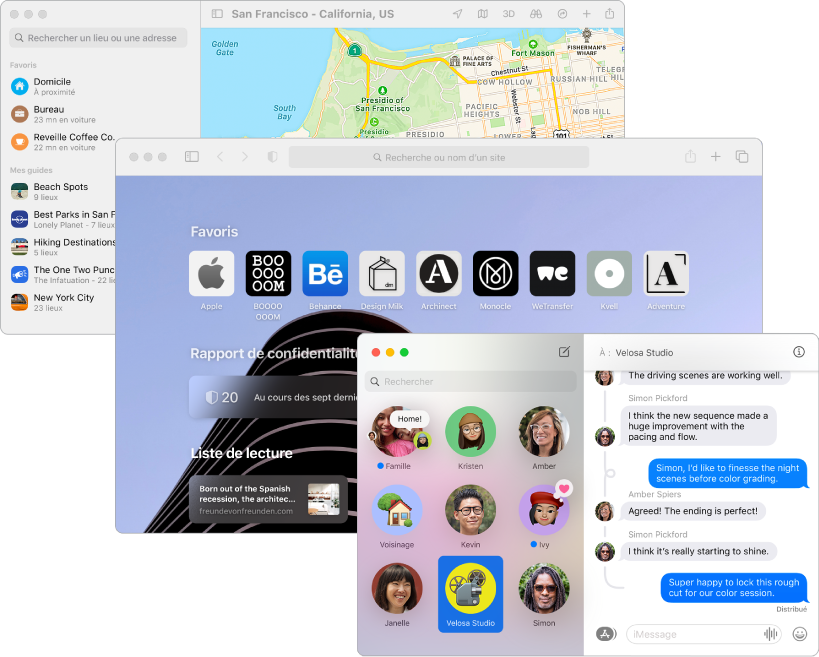Click the current location arrow in Maps
The width and height of the screenshot is (819, 657).
tap(458, 13)
